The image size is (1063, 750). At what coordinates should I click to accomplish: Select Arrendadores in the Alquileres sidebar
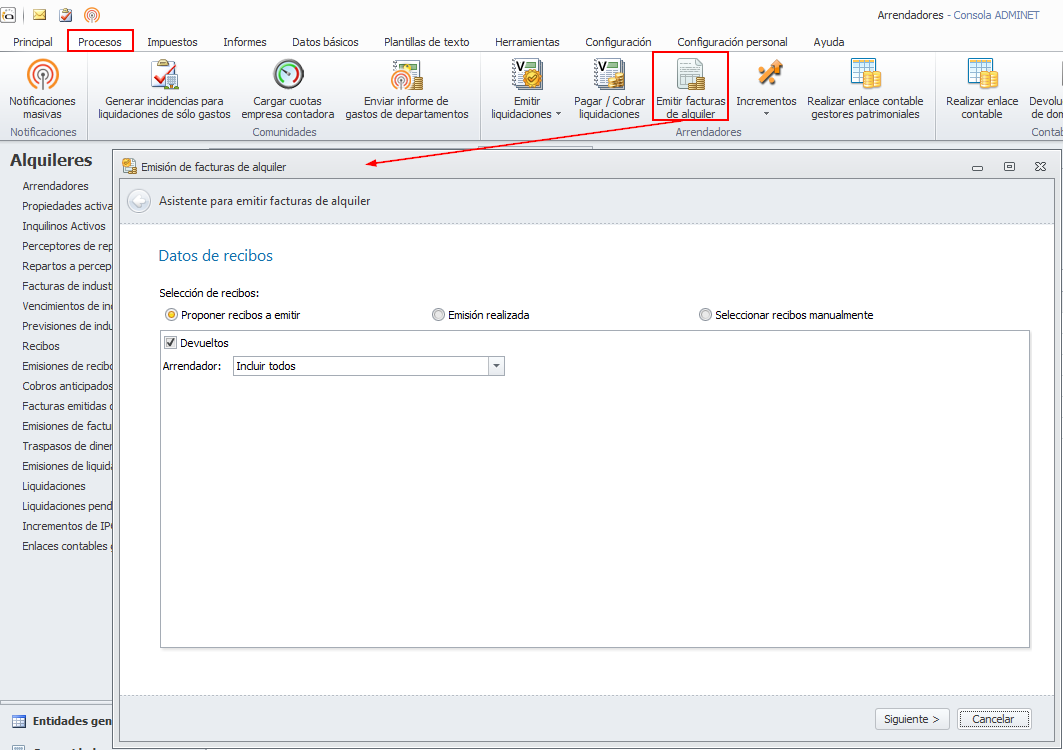point(56,186)
